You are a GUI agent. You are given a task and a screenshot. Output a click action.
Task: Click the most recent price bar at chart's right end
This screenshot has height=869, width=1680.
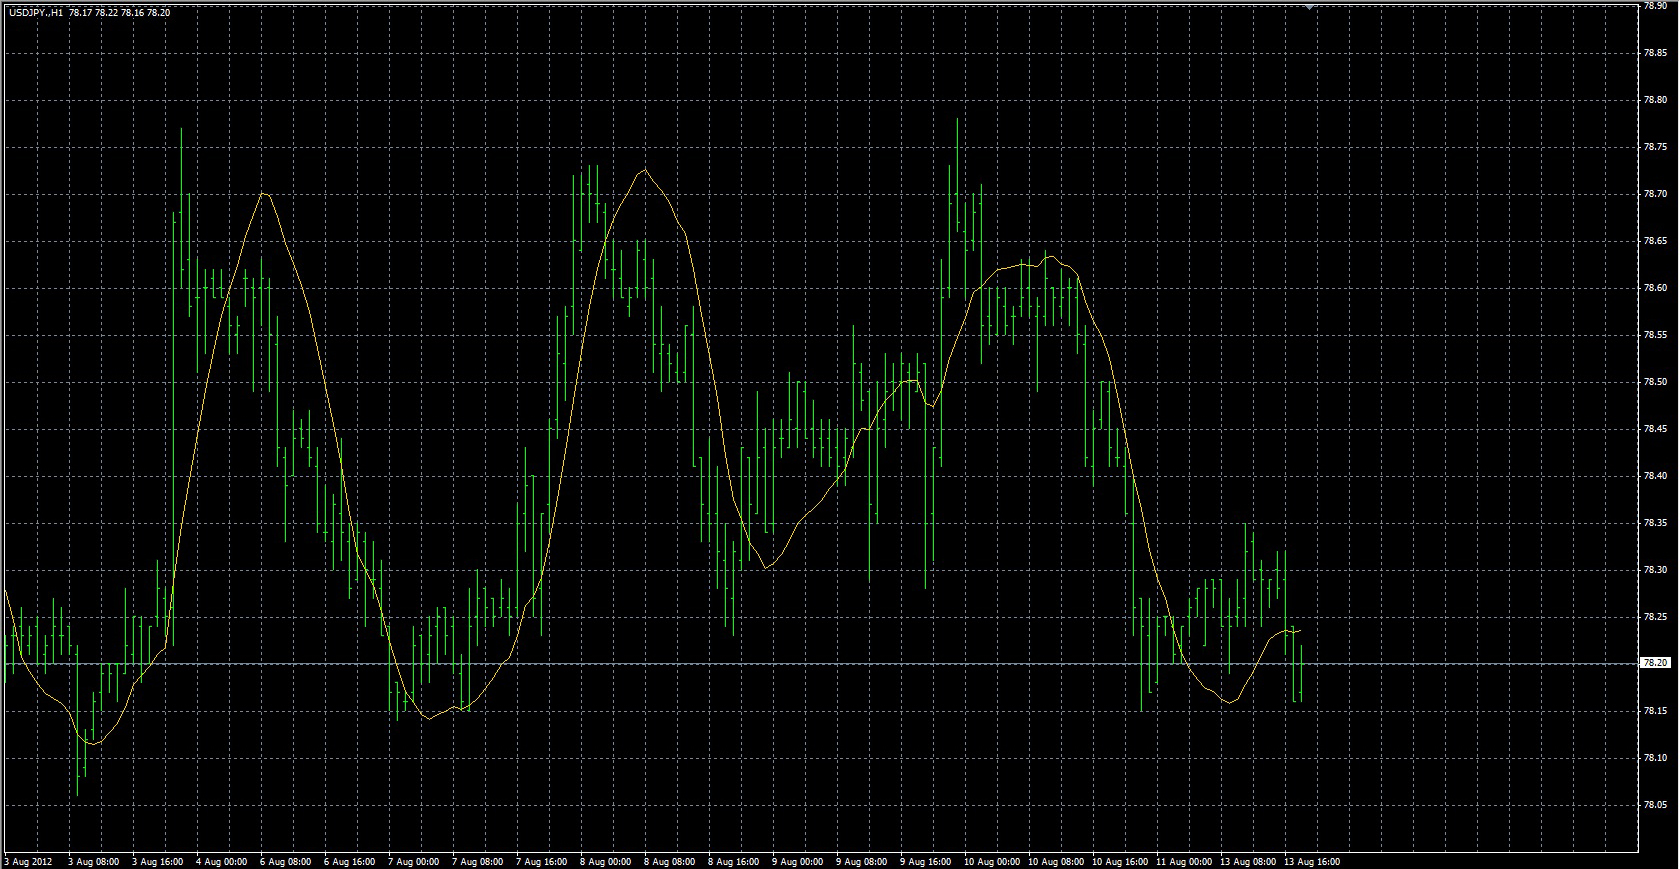[x=1301, y=672]
